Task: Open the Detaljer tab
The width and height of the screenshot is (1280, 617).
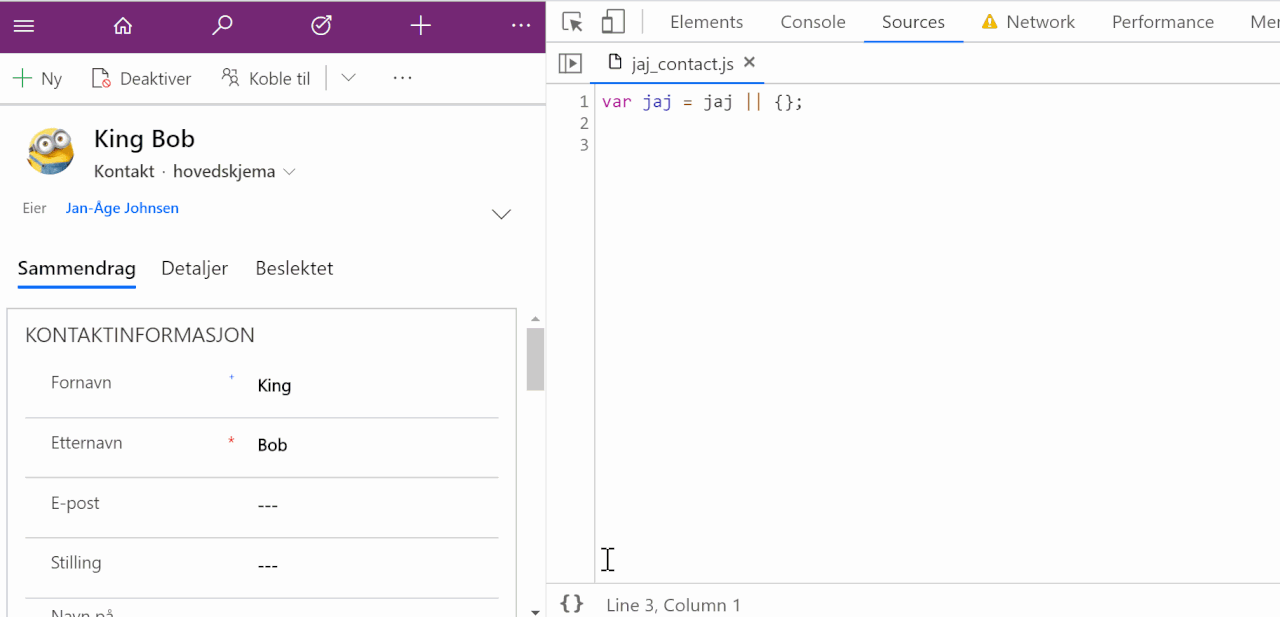Action: [x=194, y=268]
